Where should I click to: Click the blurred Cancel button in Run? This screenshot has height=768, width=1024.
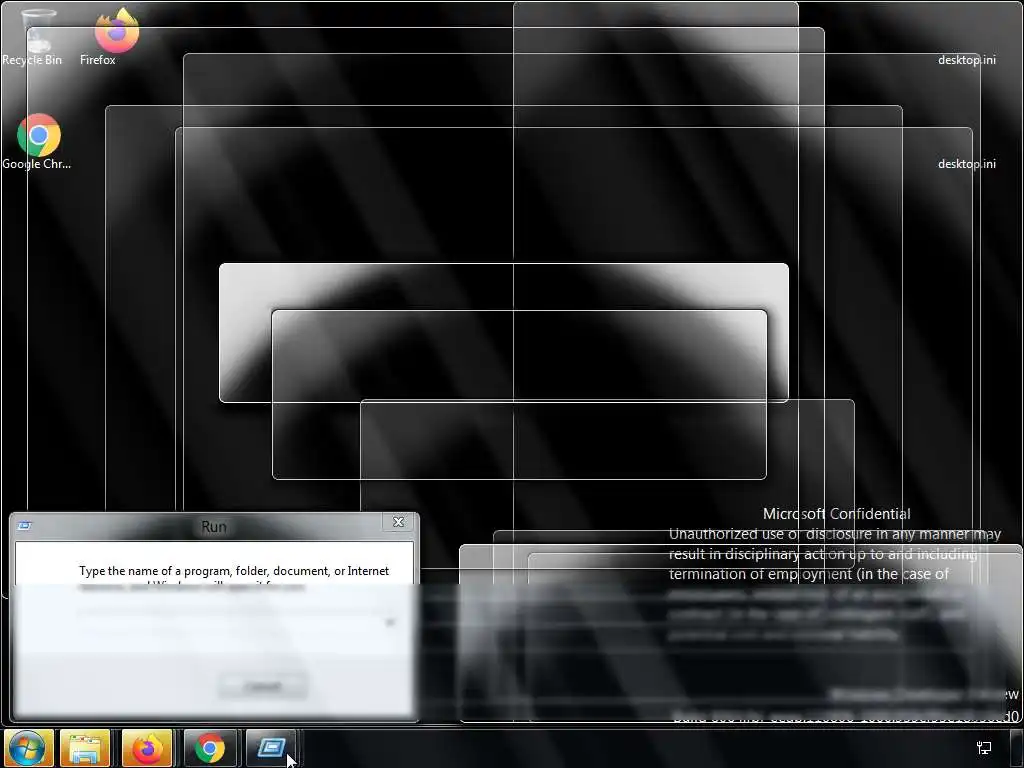tap(263, 686)
